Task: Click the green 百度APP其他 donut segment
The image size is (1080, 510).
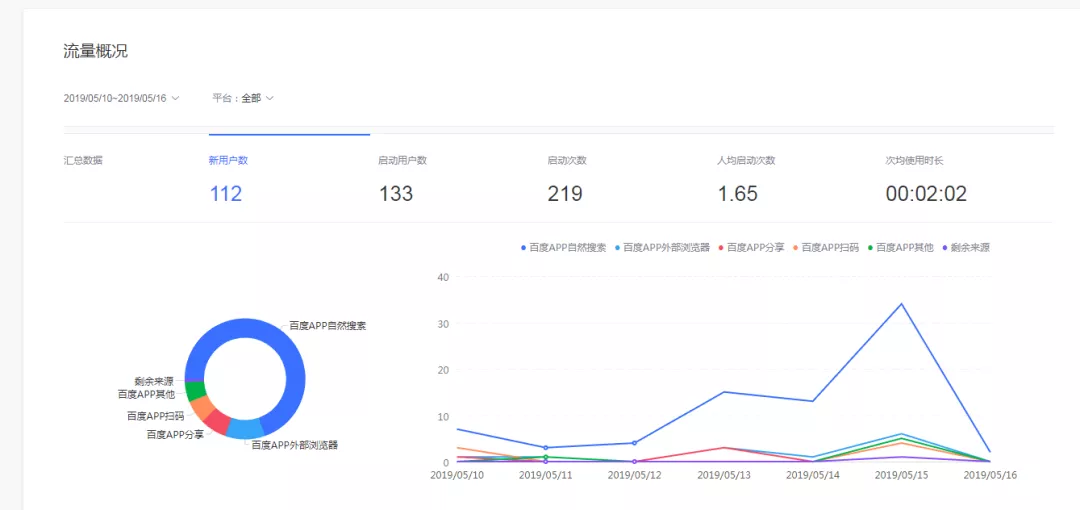Action: pos(194,391)
